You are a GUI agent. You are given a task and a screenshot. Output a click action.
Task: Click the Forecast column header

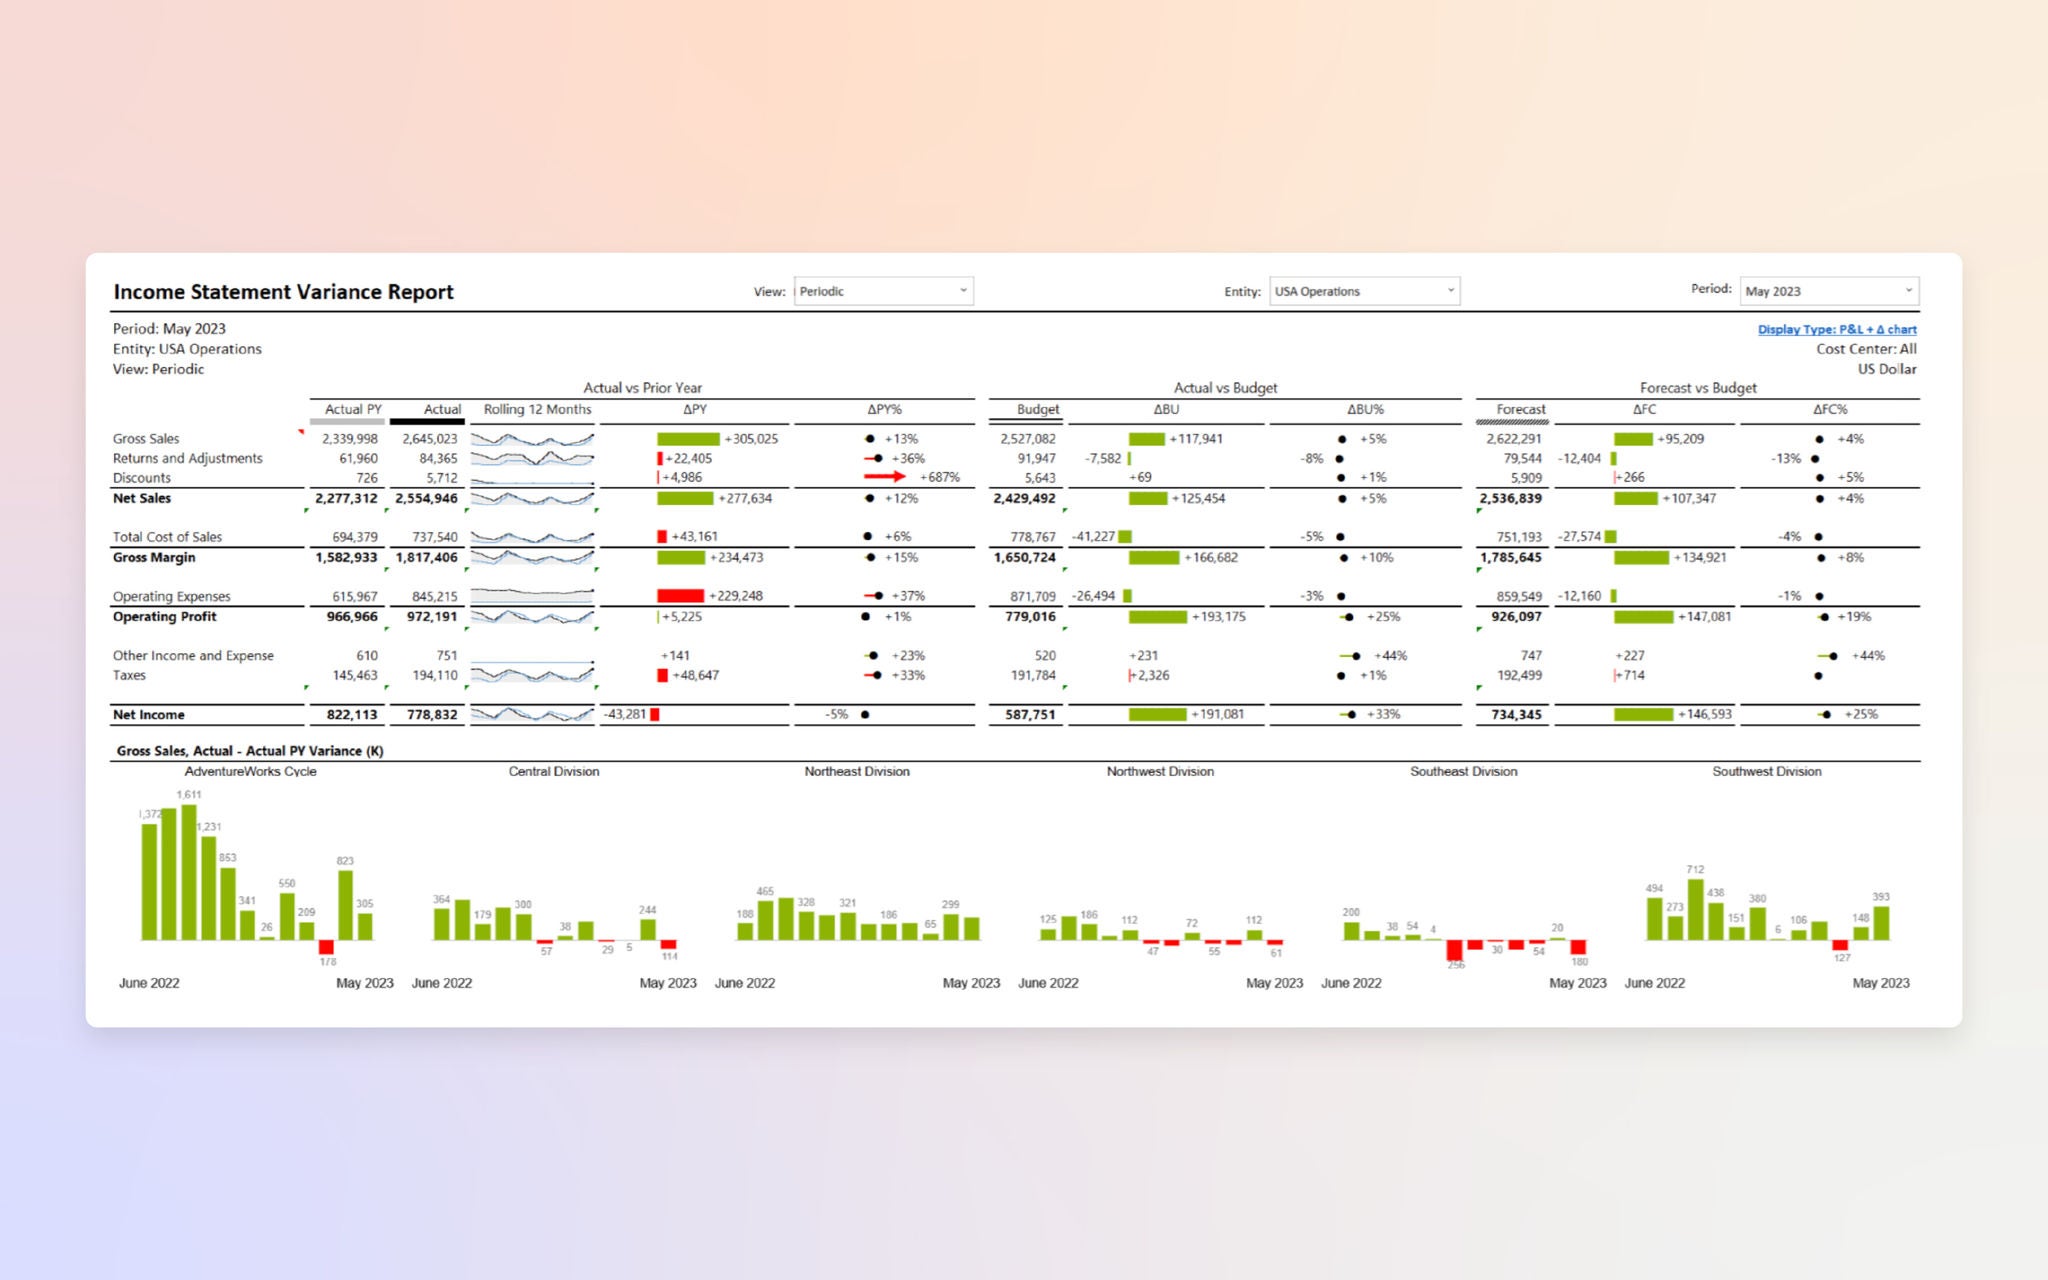1520,409
